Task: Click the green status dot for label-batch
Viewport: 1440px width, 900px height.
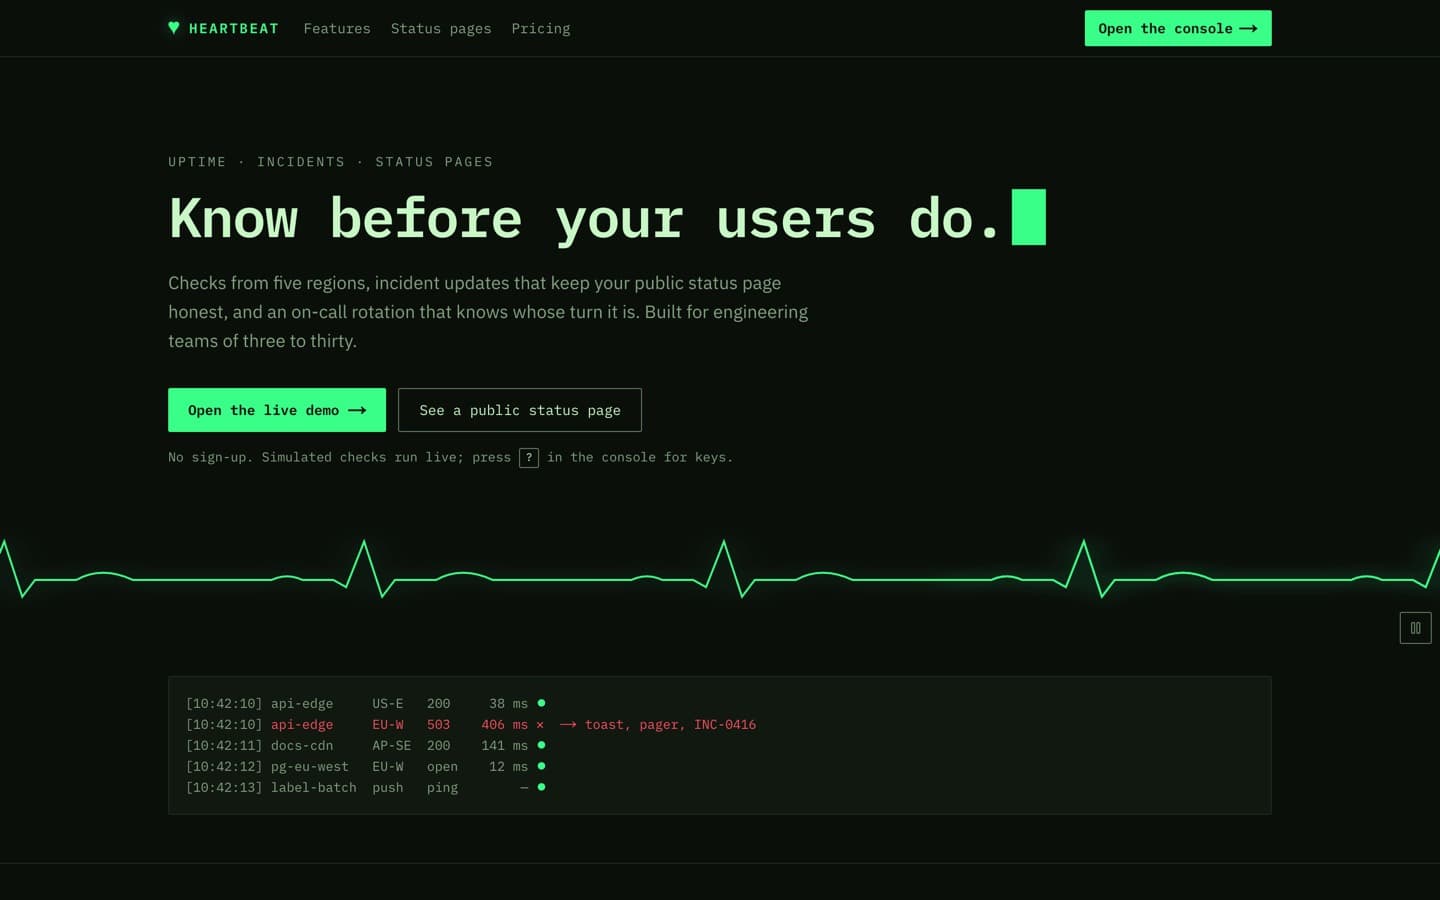Action: (541, 787)
